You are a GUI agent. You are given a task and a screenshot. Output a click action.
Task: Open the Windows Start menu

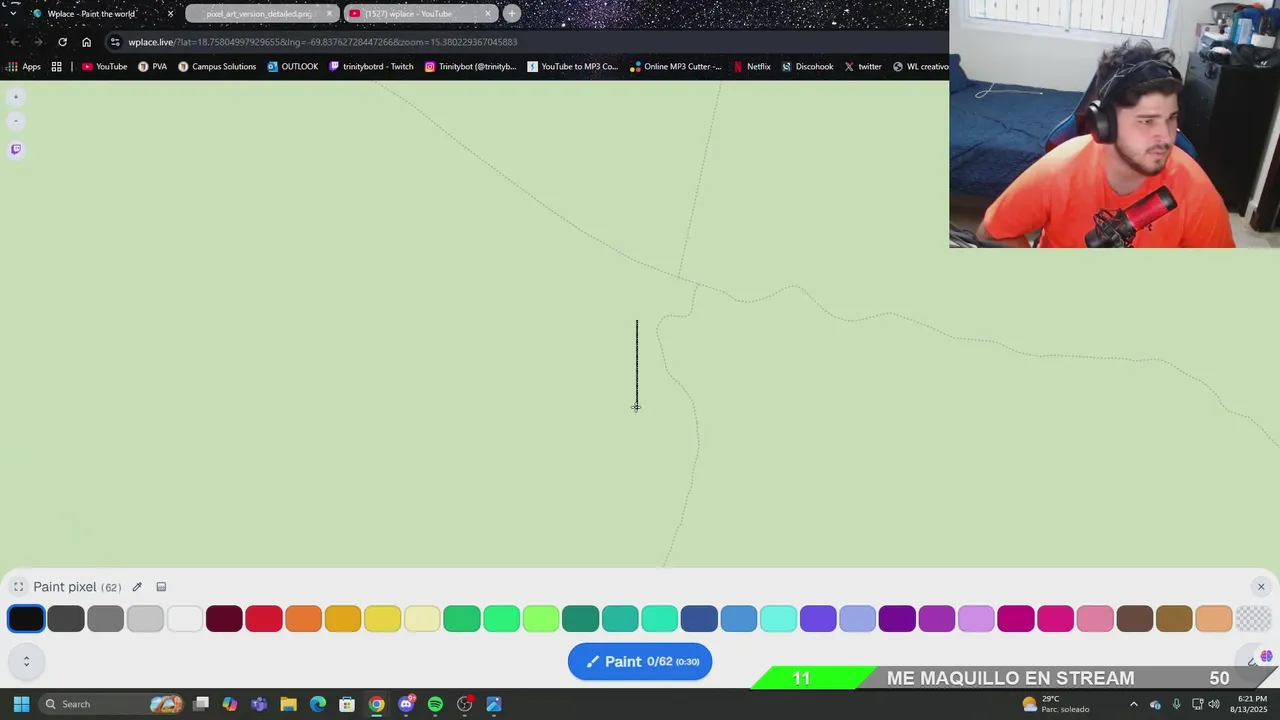[x=21, y=704]
